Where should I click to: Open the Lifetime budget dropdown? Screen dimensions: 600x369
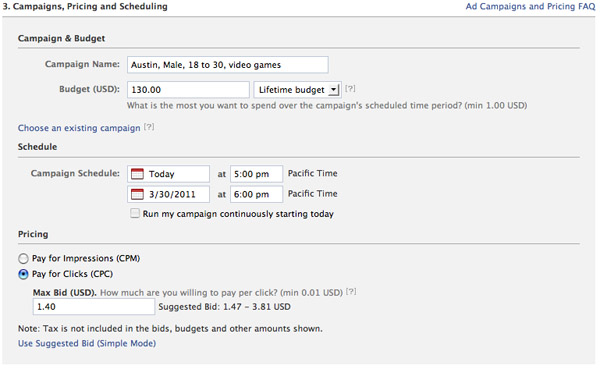(x=297, y=90)
